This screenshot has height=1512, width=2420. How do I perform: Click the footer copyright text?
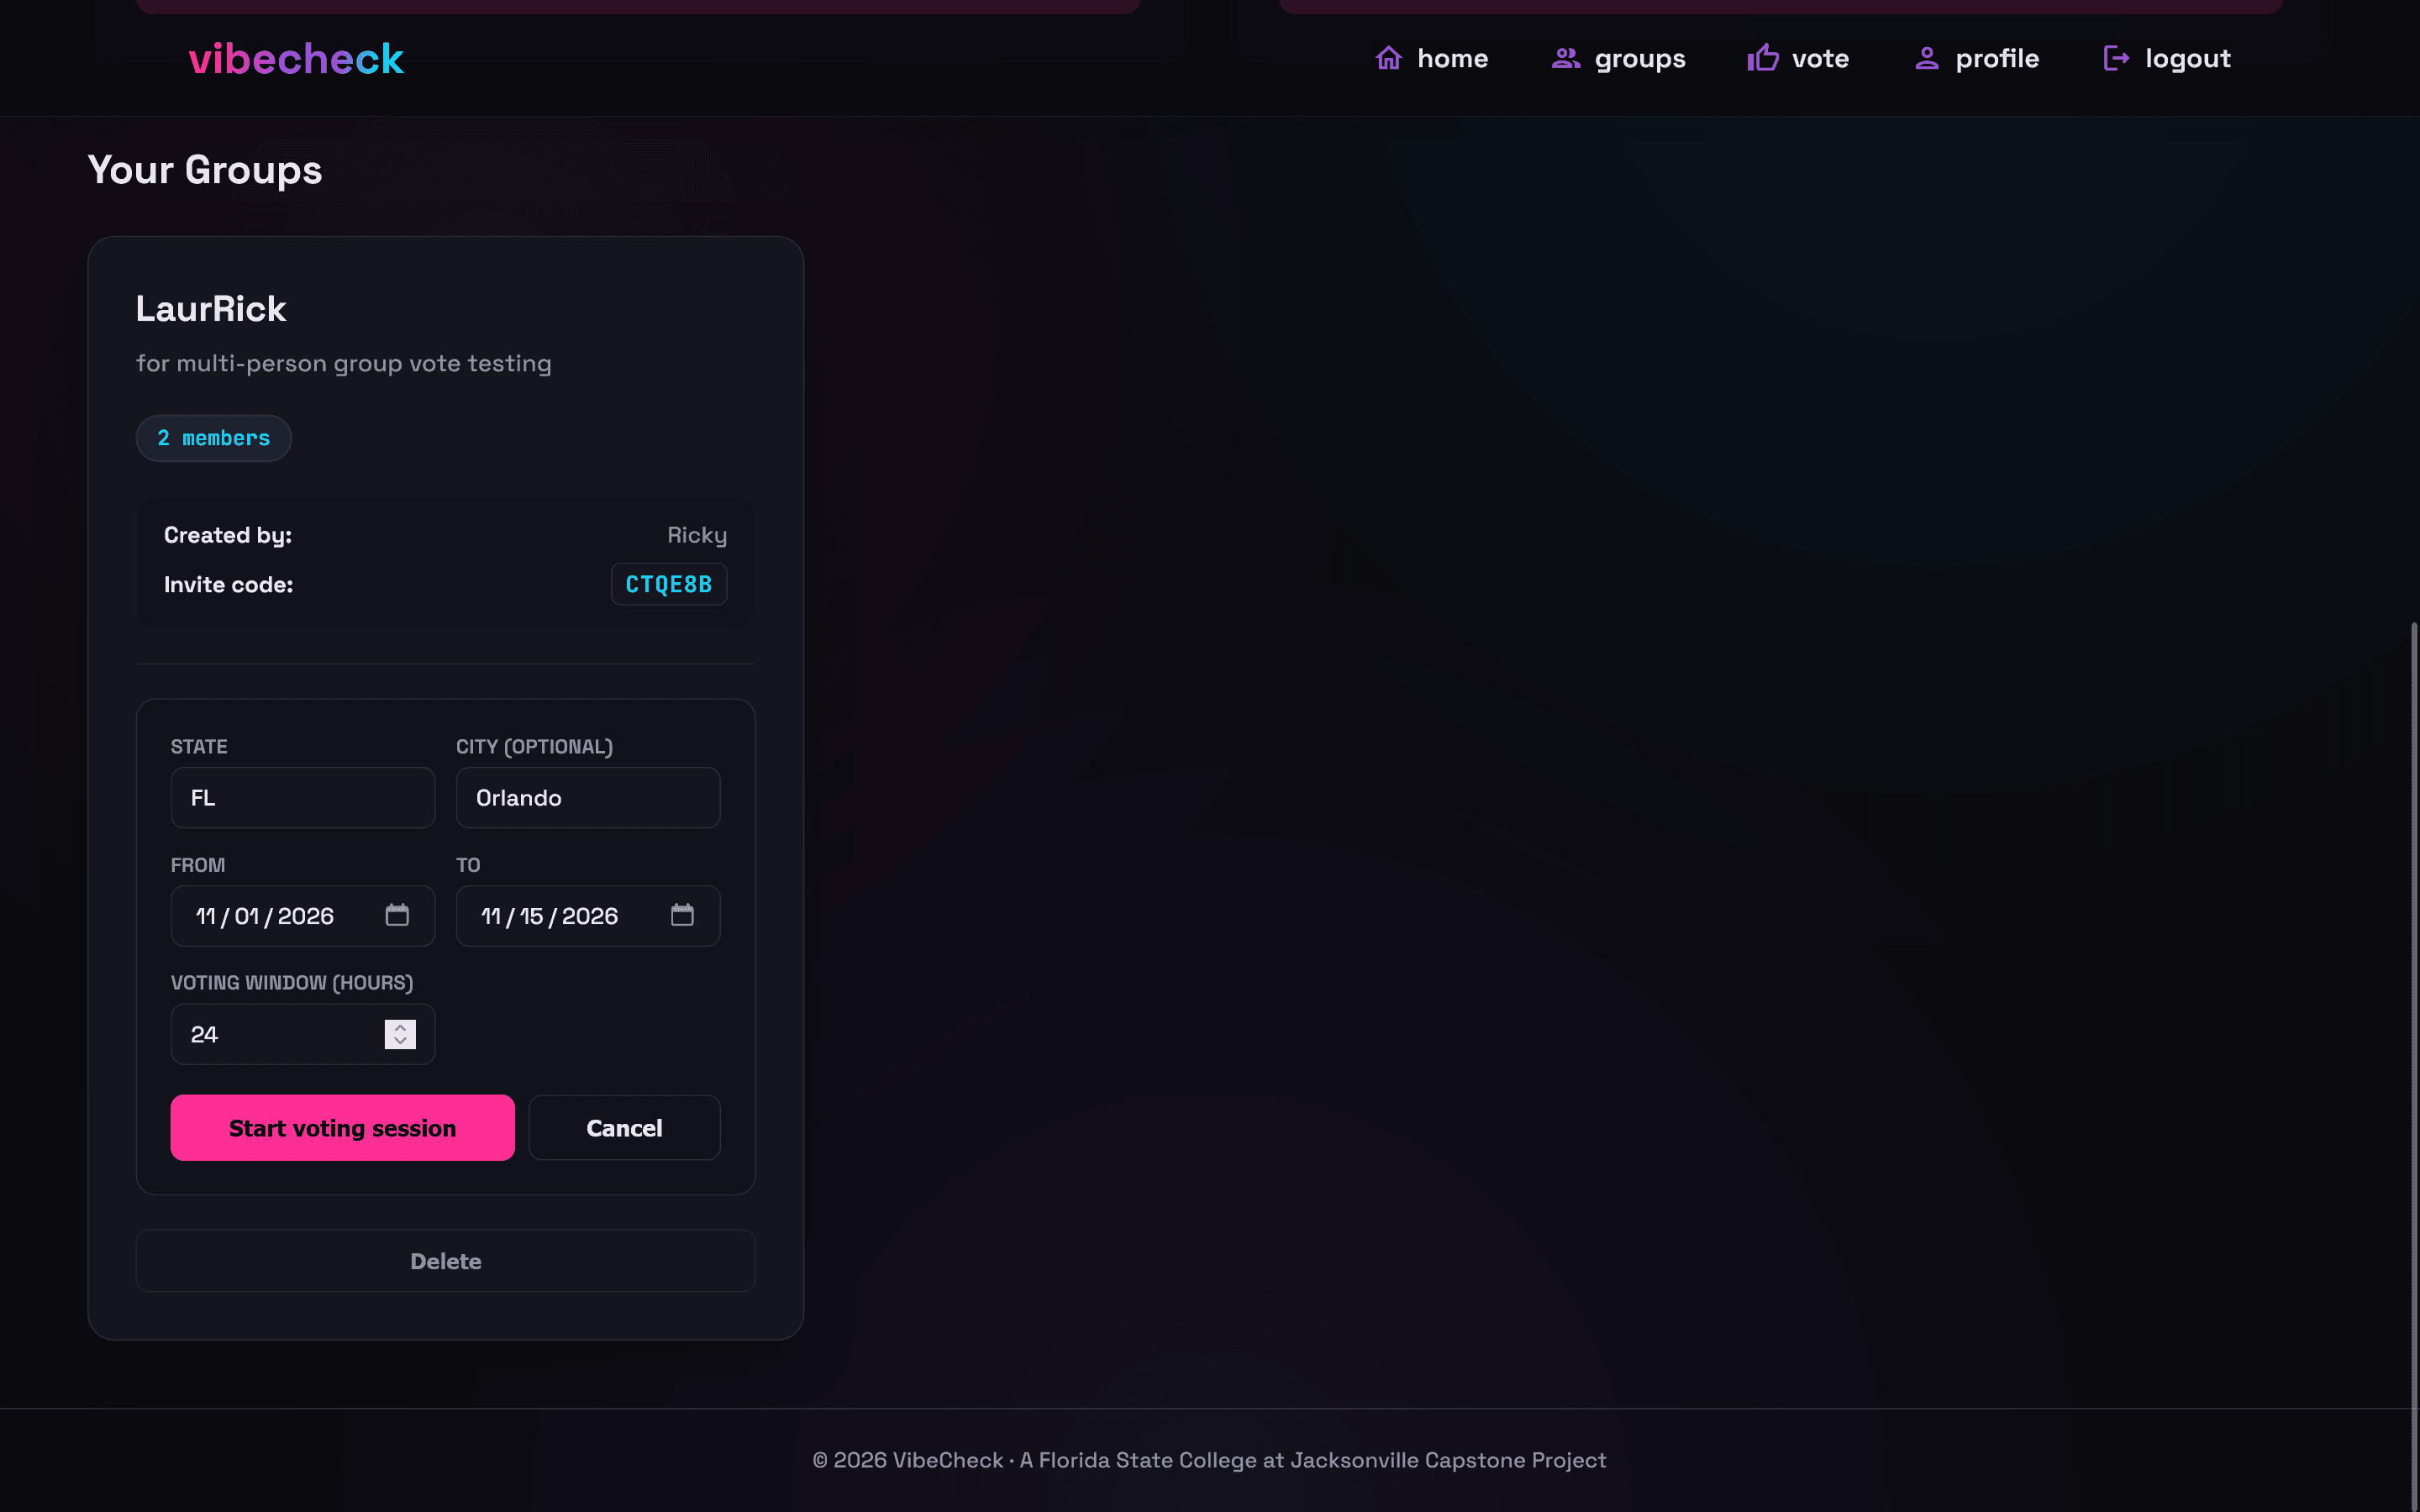pyautogui.click(x=1210, y=1460)
